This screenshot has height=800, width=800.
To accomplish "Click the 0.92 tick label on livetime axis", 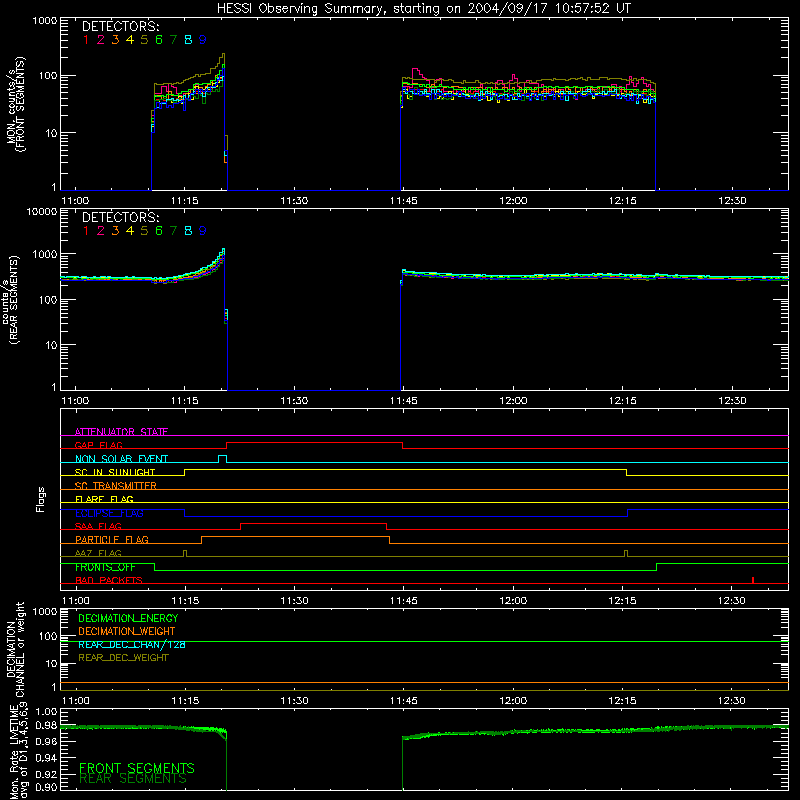I will point(46,774).
